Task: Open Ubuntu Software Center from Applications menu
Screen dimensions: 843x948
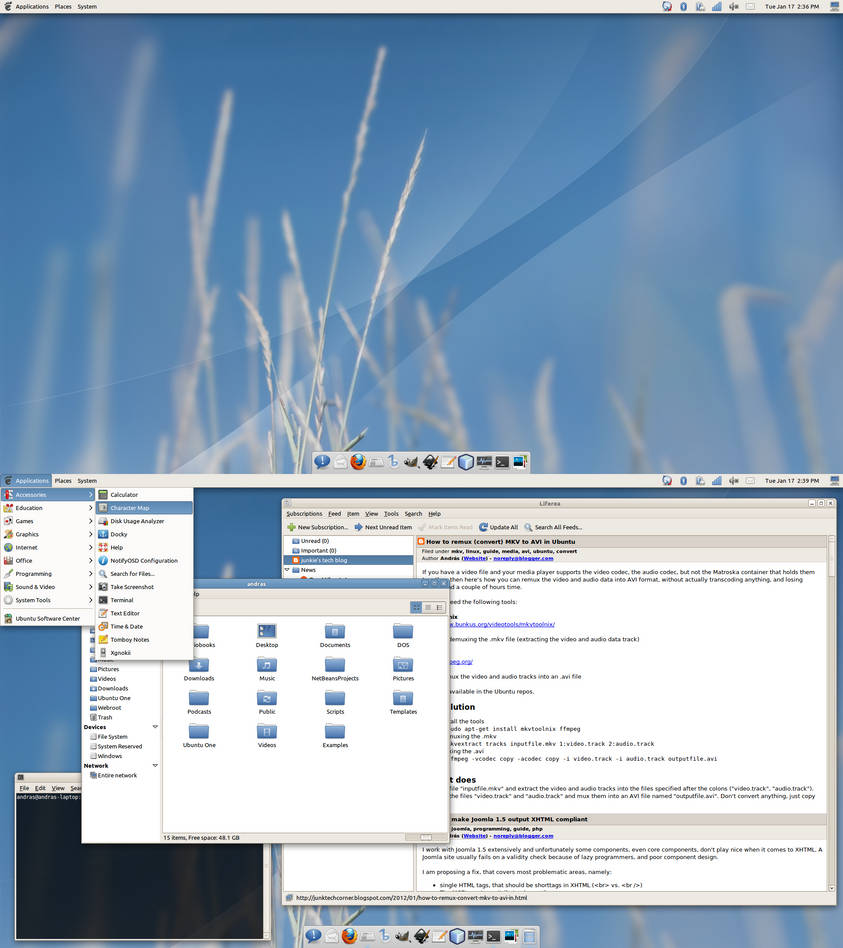Action: 47,618
